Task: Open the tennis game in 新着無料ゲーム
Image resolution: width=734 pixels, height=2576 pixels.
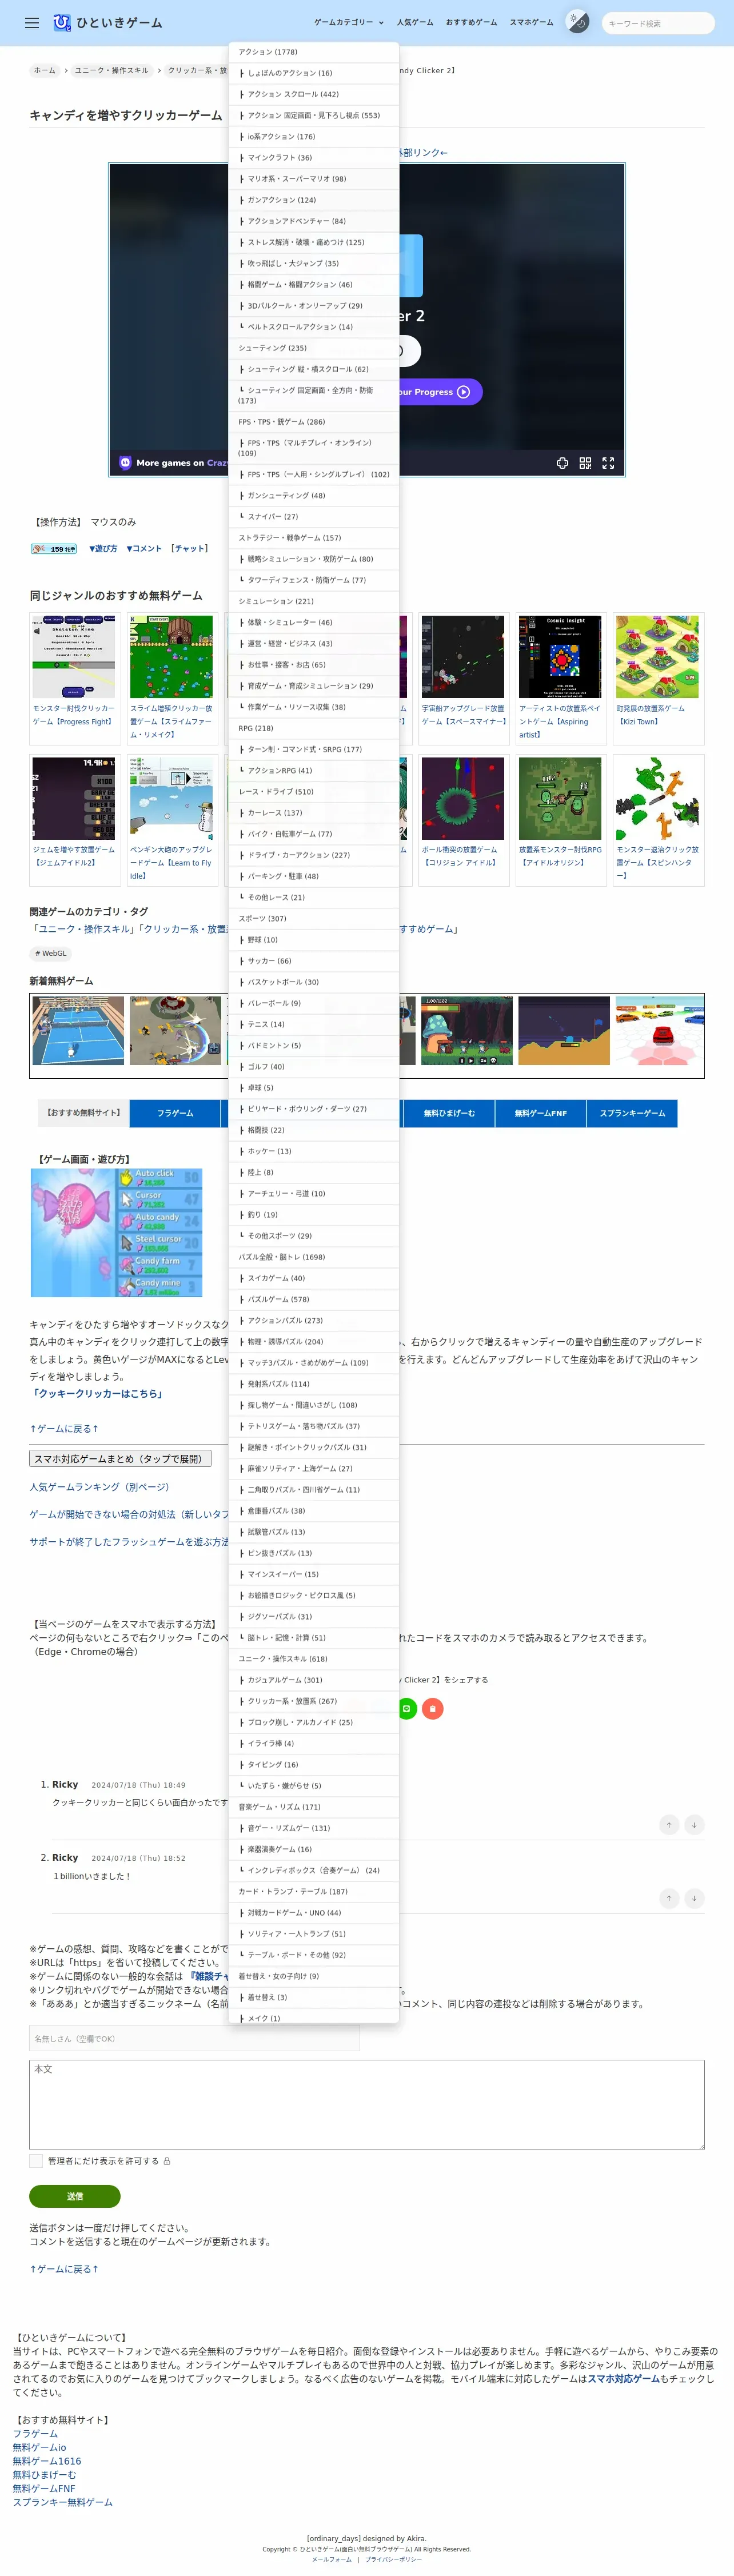Action: coord(78,1030)
